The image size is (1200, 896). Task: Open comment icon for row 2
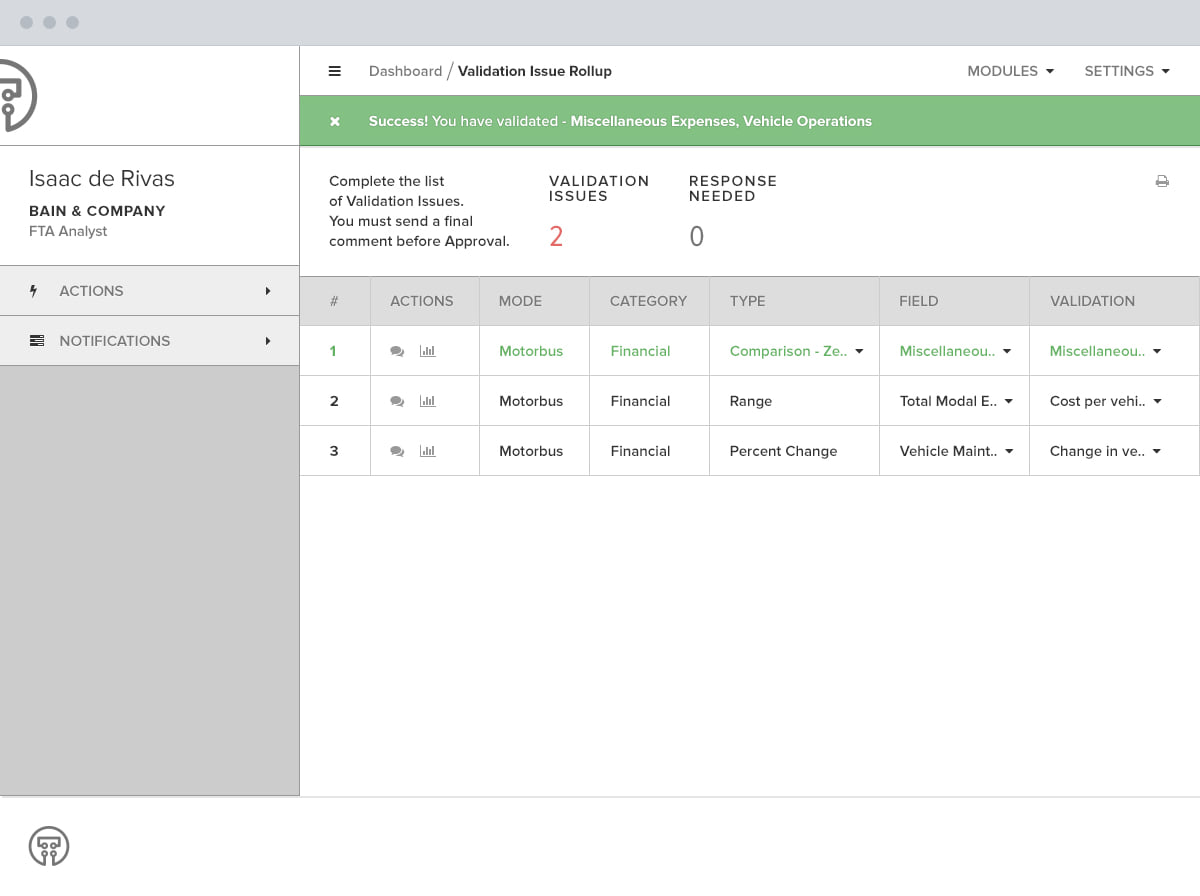[x=397, y=401]
